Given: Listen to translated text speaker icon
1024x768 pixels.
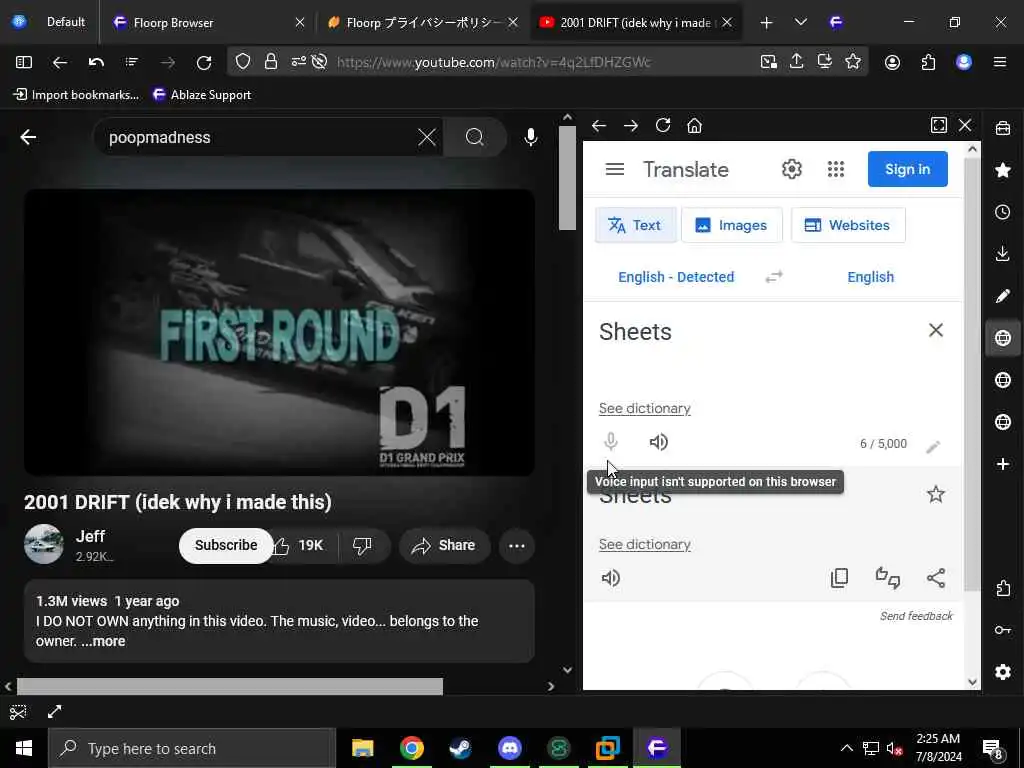Looking at the screenshot, I should coord(611,578).
